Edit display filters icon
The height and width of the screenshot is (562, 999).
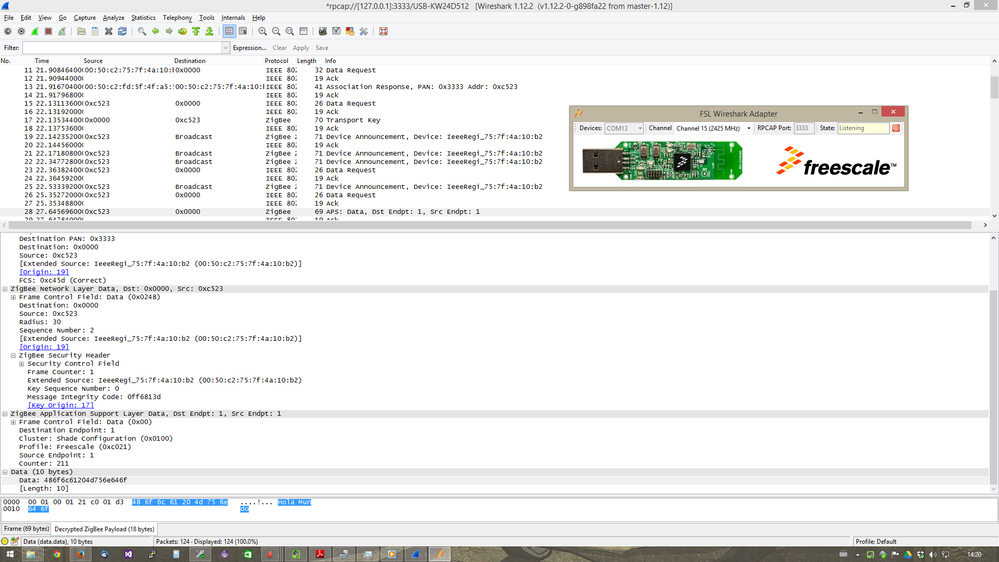(336, 31)
